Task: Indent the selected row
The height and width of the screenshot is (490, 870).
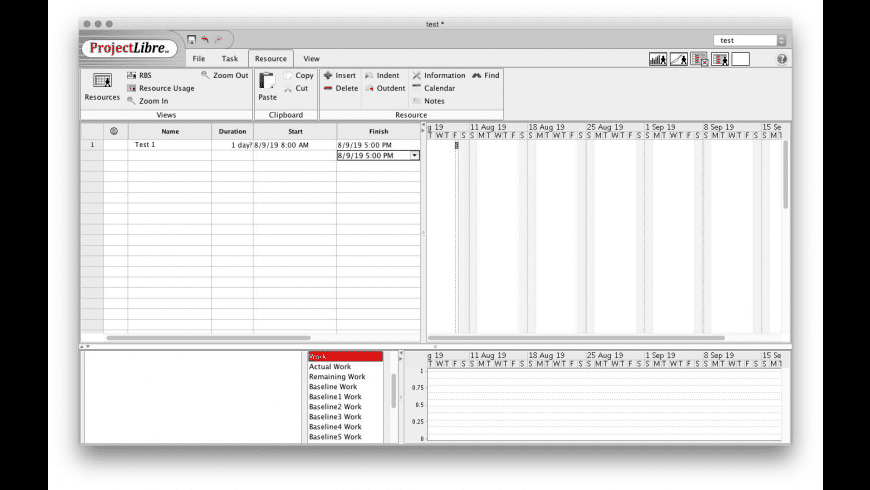Action: point(382,75)
